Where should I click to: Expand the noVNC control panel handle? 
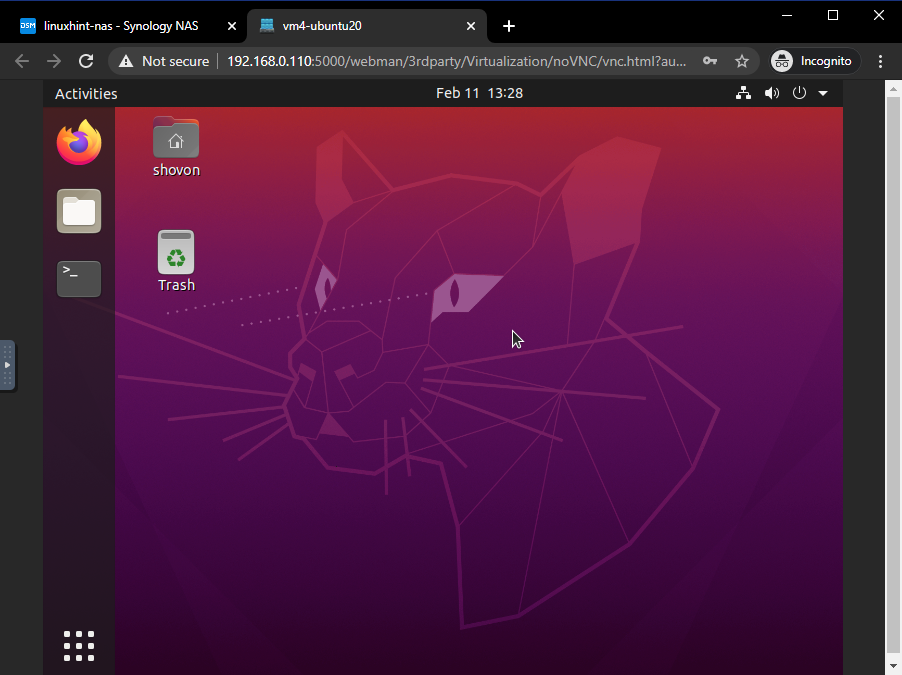(x=7, y=365)
